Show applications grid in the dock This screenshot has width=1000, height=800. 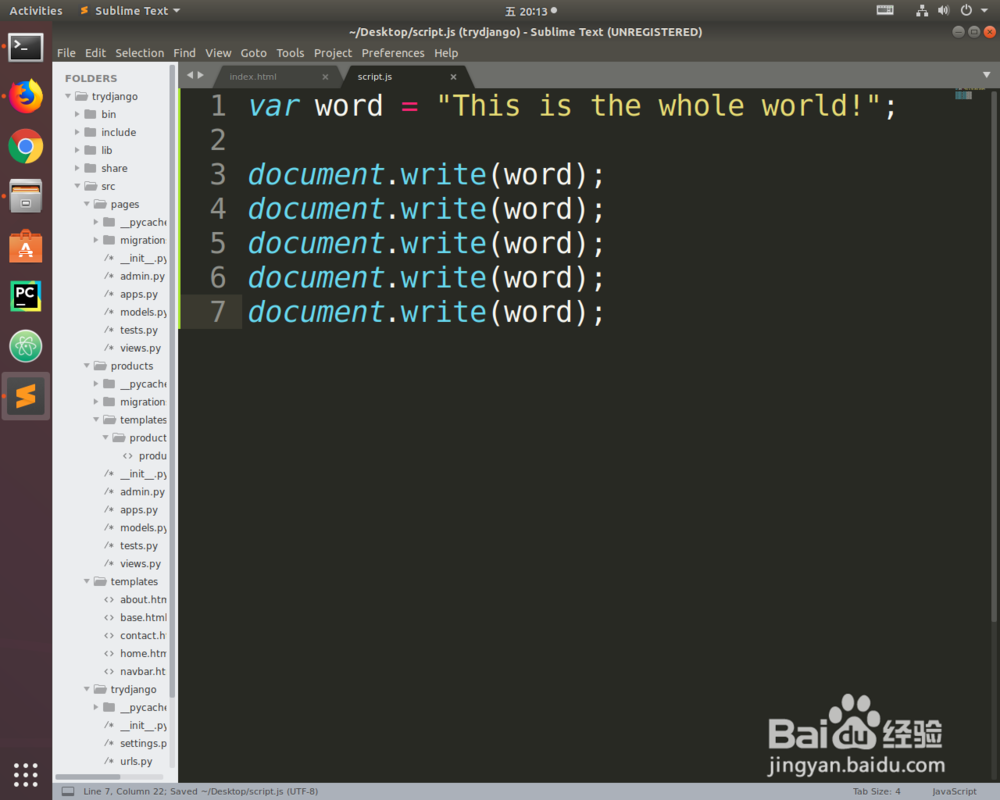26,774
